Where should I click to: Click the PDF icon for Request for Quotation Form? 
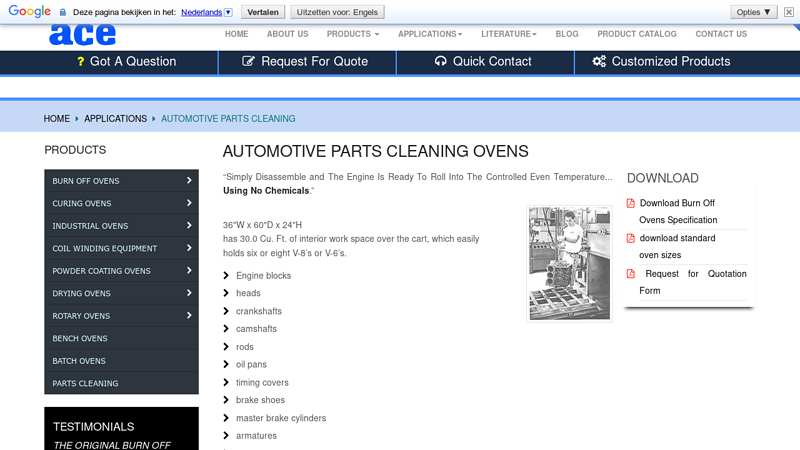[631, 273]
